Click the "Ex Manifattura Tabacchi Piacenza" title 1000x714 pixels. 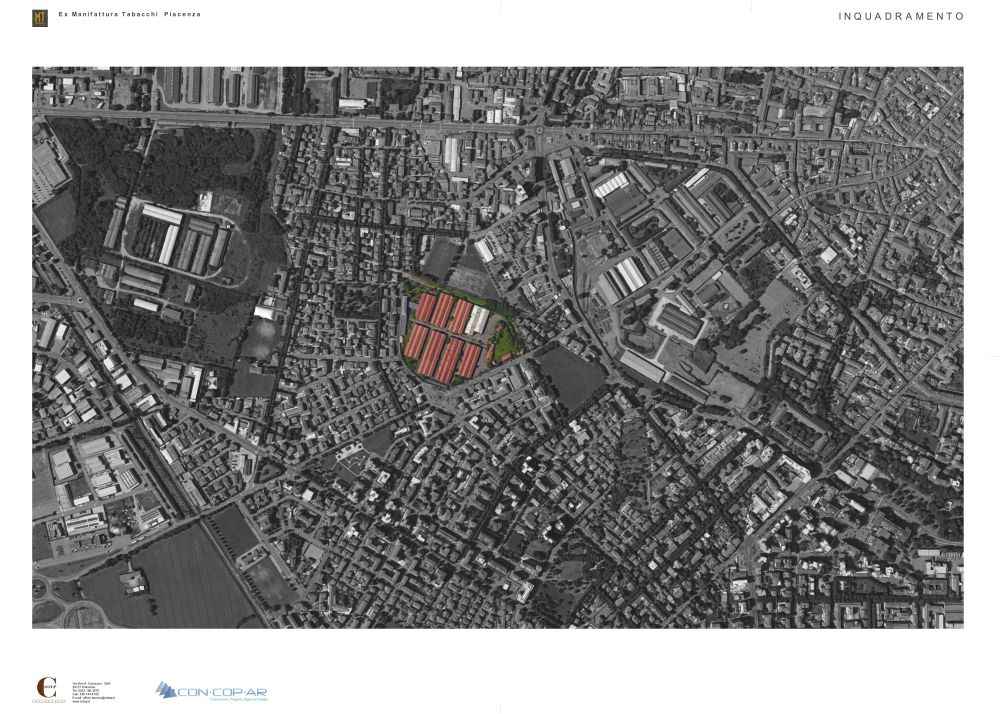point(130,14)
